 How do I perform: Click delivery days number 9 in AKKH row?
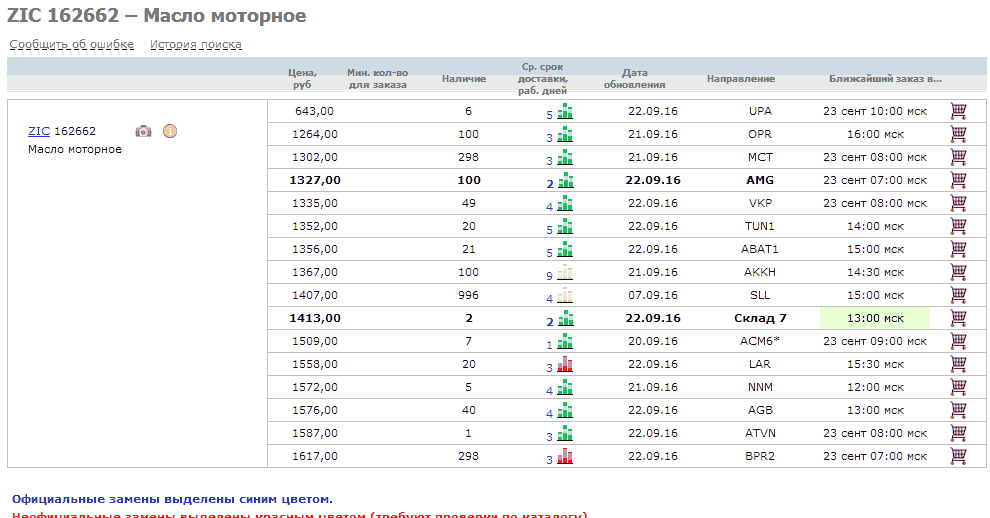point(549,275)
